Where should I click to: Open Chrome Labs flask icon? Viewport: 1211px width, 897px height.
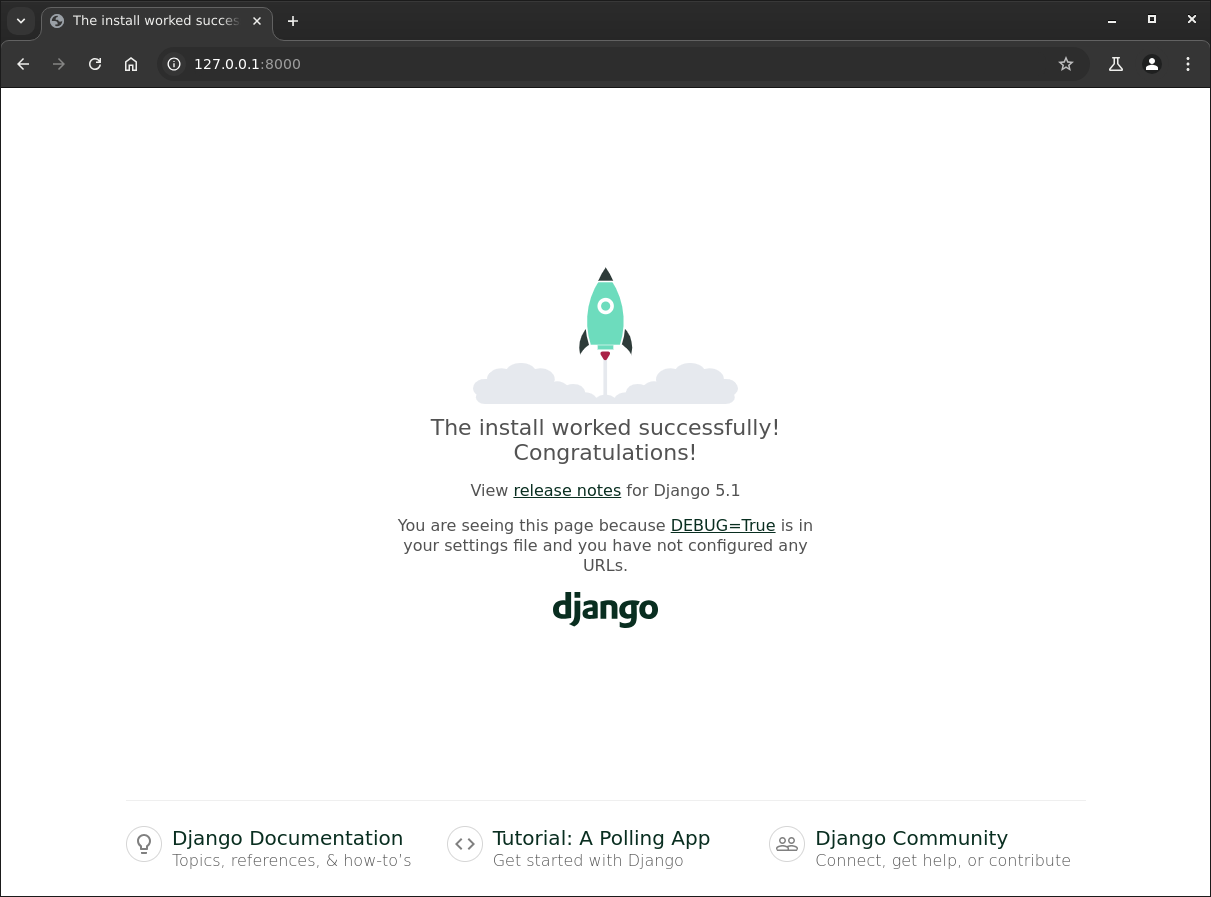[x=1116, y=64]
